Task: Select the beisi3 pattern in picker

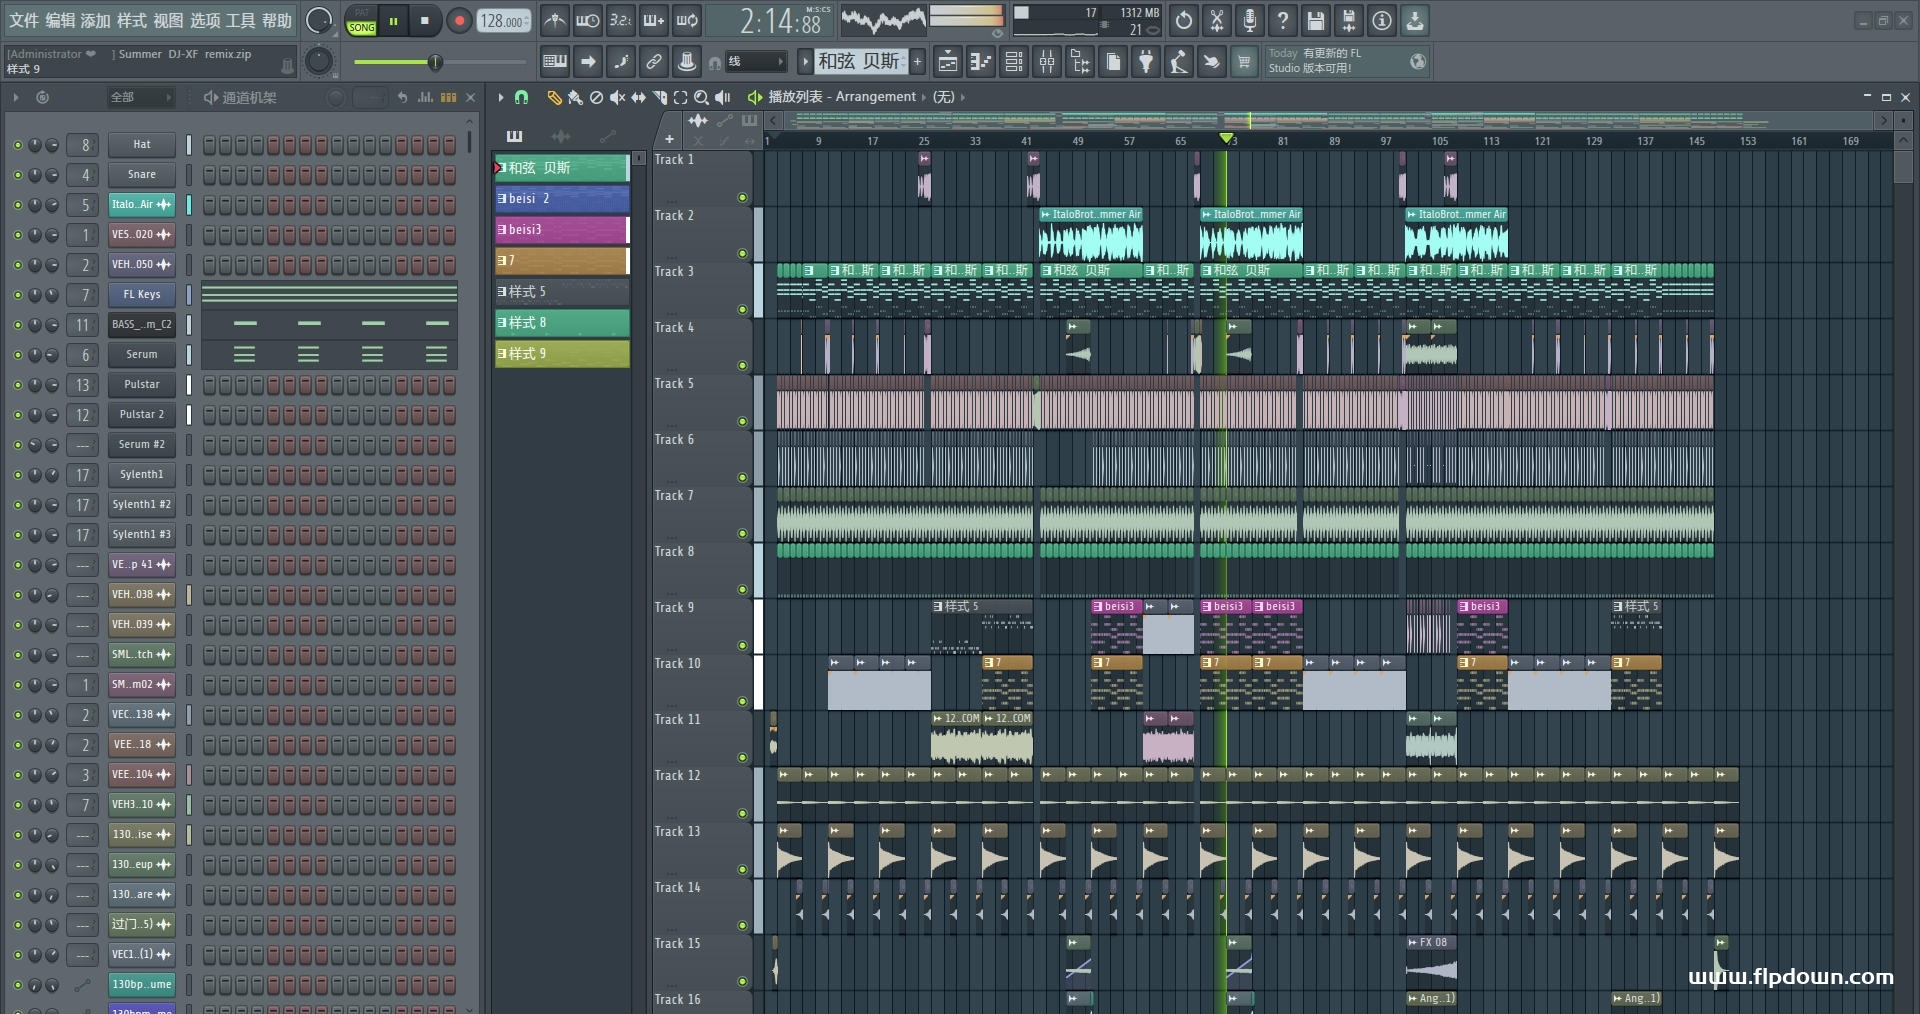Action: click(561, 230)
